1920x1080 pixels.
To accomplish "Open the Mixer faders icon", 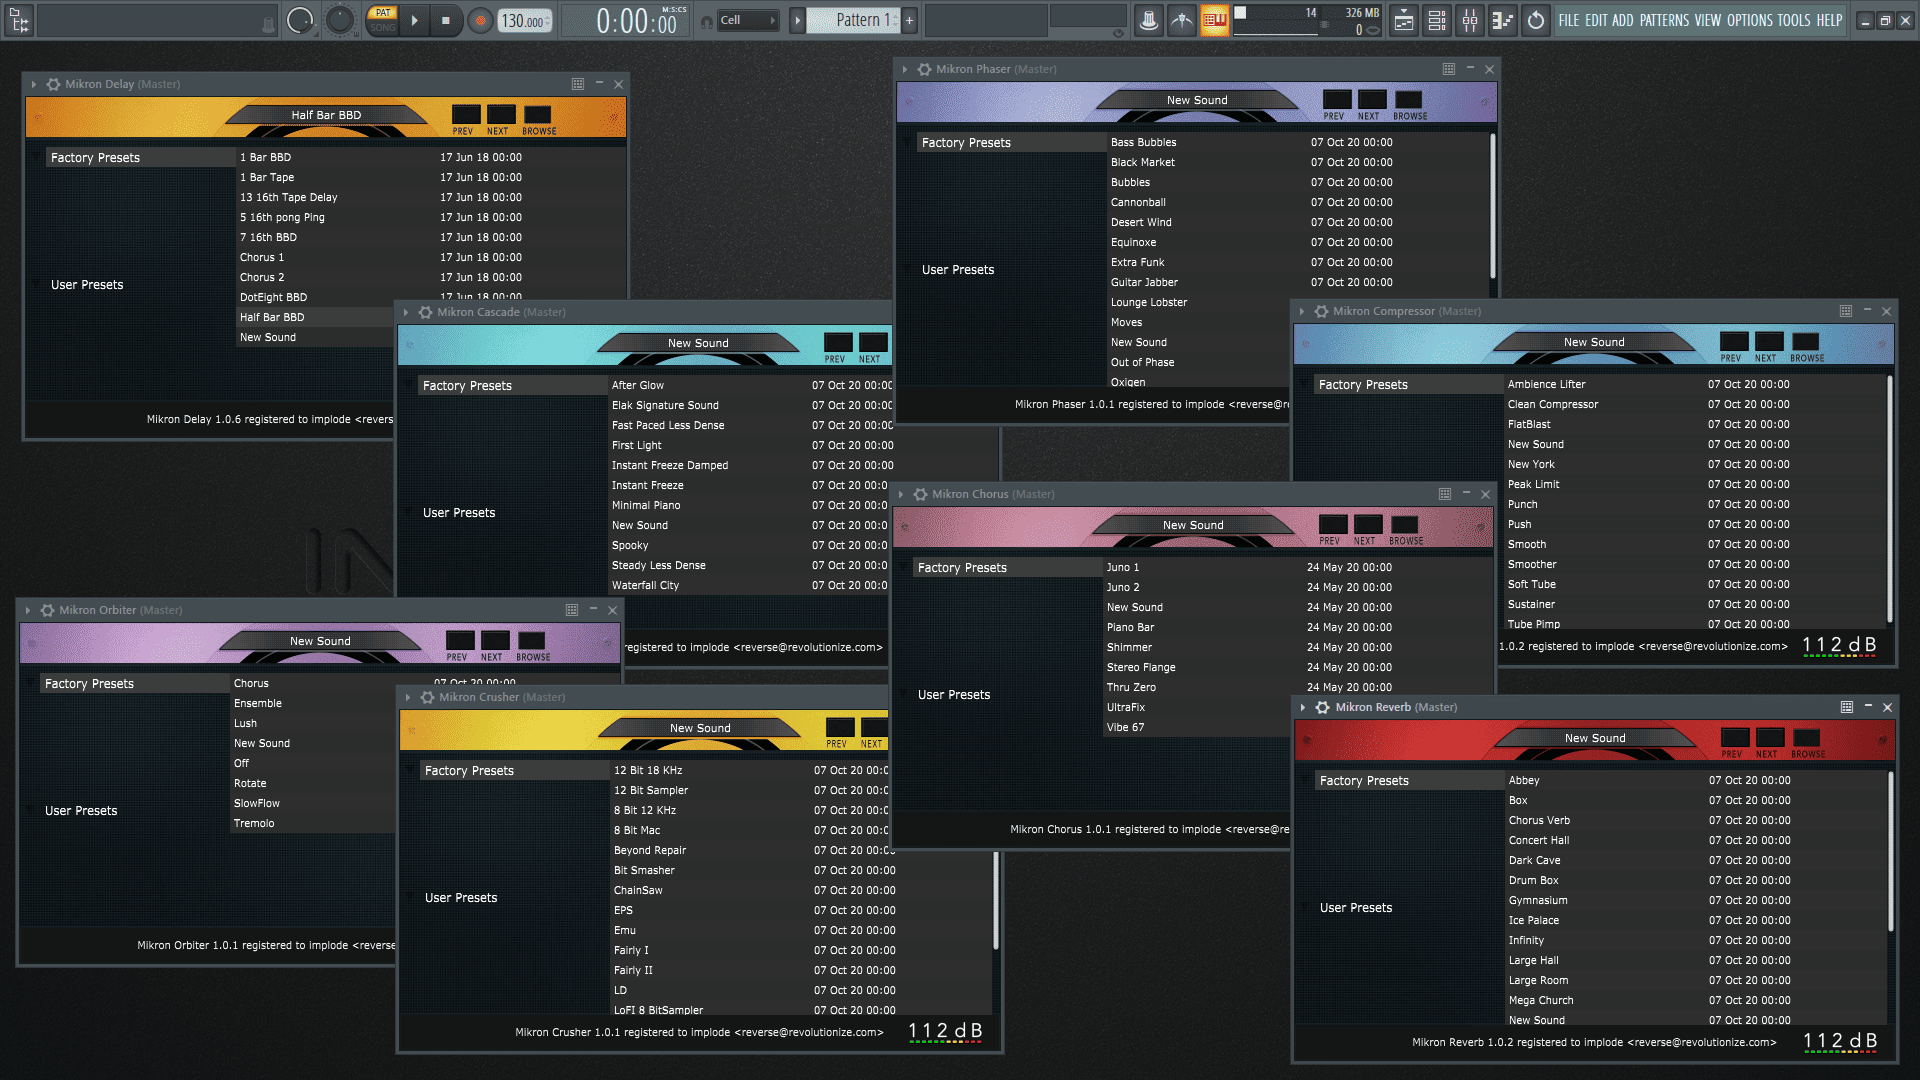I will (x=1470, y=20).
